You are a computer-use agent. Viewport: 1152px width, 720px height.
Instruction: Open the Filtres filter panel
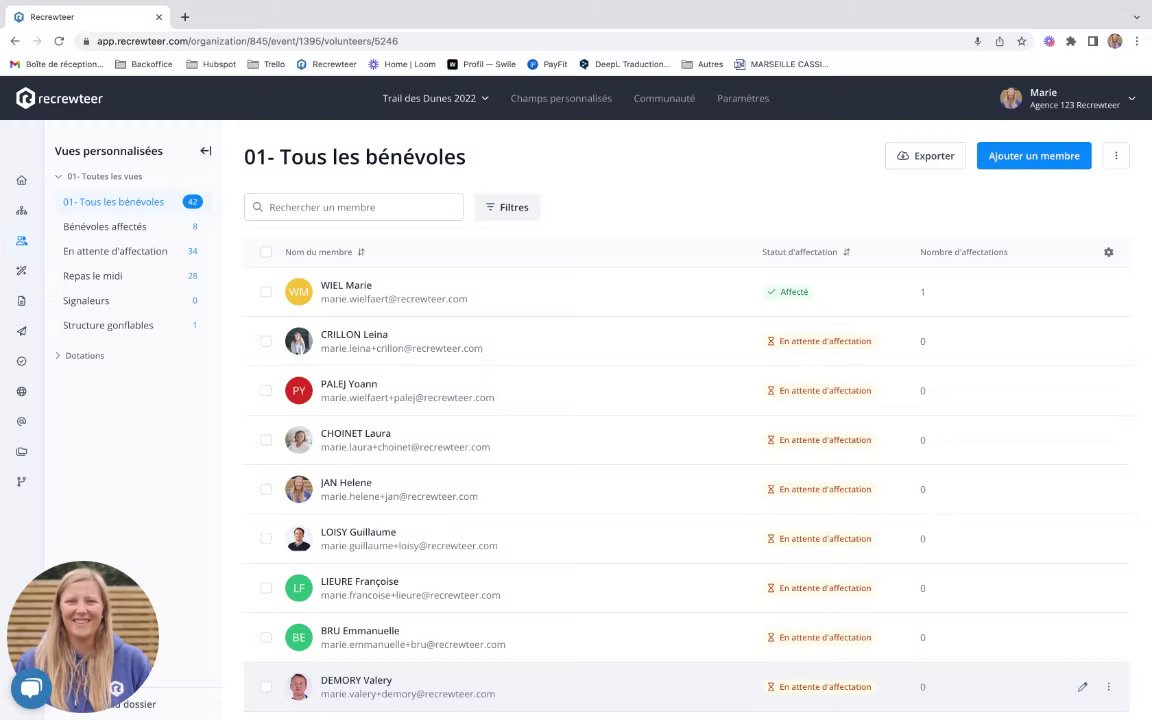coord(507,207)
